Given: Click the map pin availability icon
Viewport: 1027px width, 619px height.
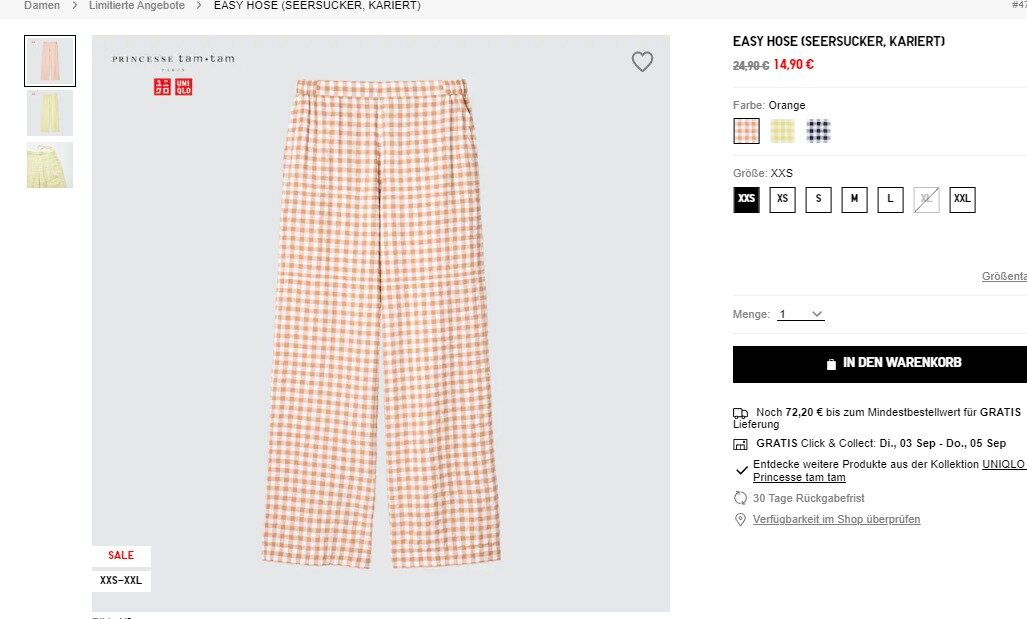Looking at the screenshot, I should click(740, 520).
